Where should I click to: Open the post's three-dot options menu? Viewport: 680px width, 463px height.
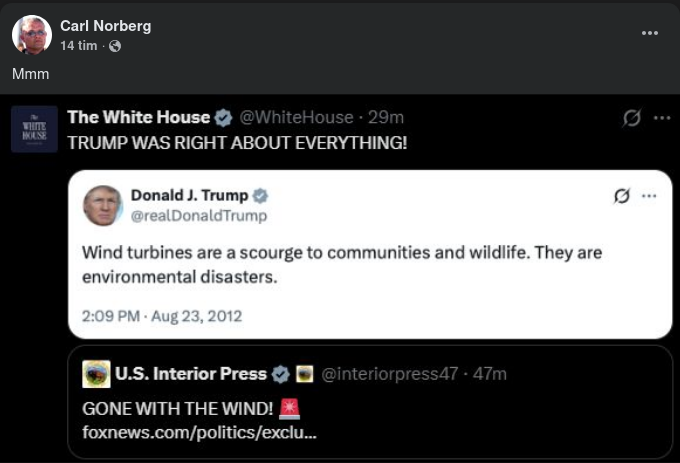(x=650, y=33)
